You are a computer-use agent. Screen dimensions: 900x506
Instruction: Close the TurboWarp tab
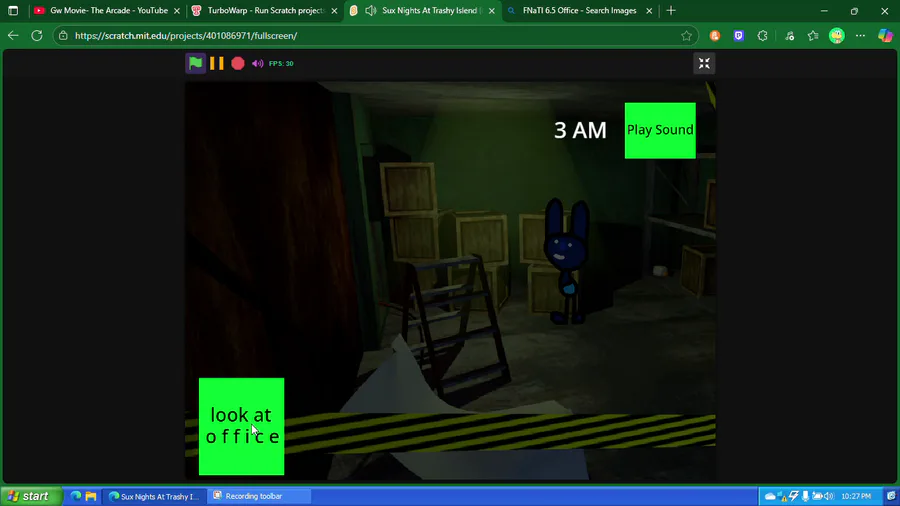point(334,10)
